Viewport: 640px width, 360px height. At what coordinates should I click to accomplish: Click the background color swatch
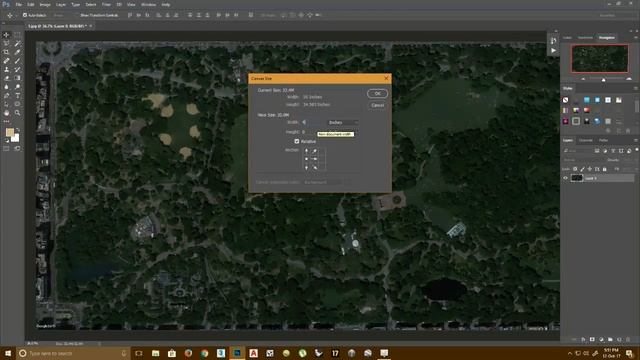pyautogui.click(x=15, y=138)
